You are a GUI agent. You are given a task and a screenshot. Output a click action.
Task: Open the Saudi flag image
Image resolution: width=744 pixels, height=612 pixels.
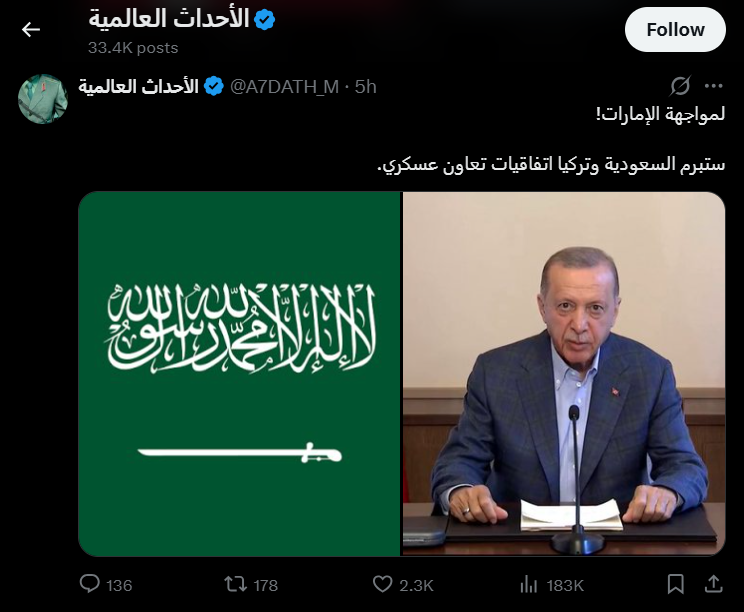coord(239,374)
